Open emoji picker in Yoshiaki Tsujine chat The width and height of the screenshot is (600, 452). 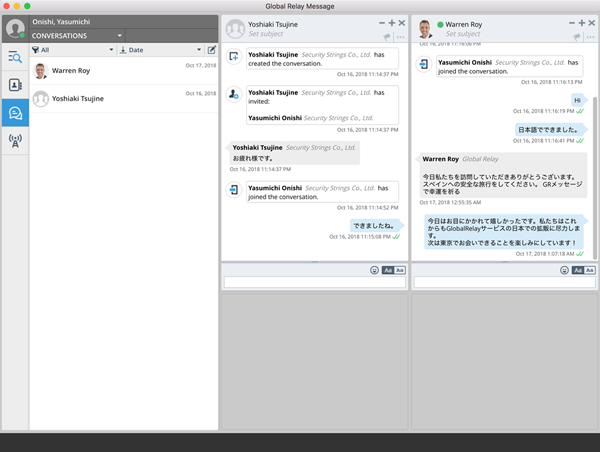coord(374,270)
